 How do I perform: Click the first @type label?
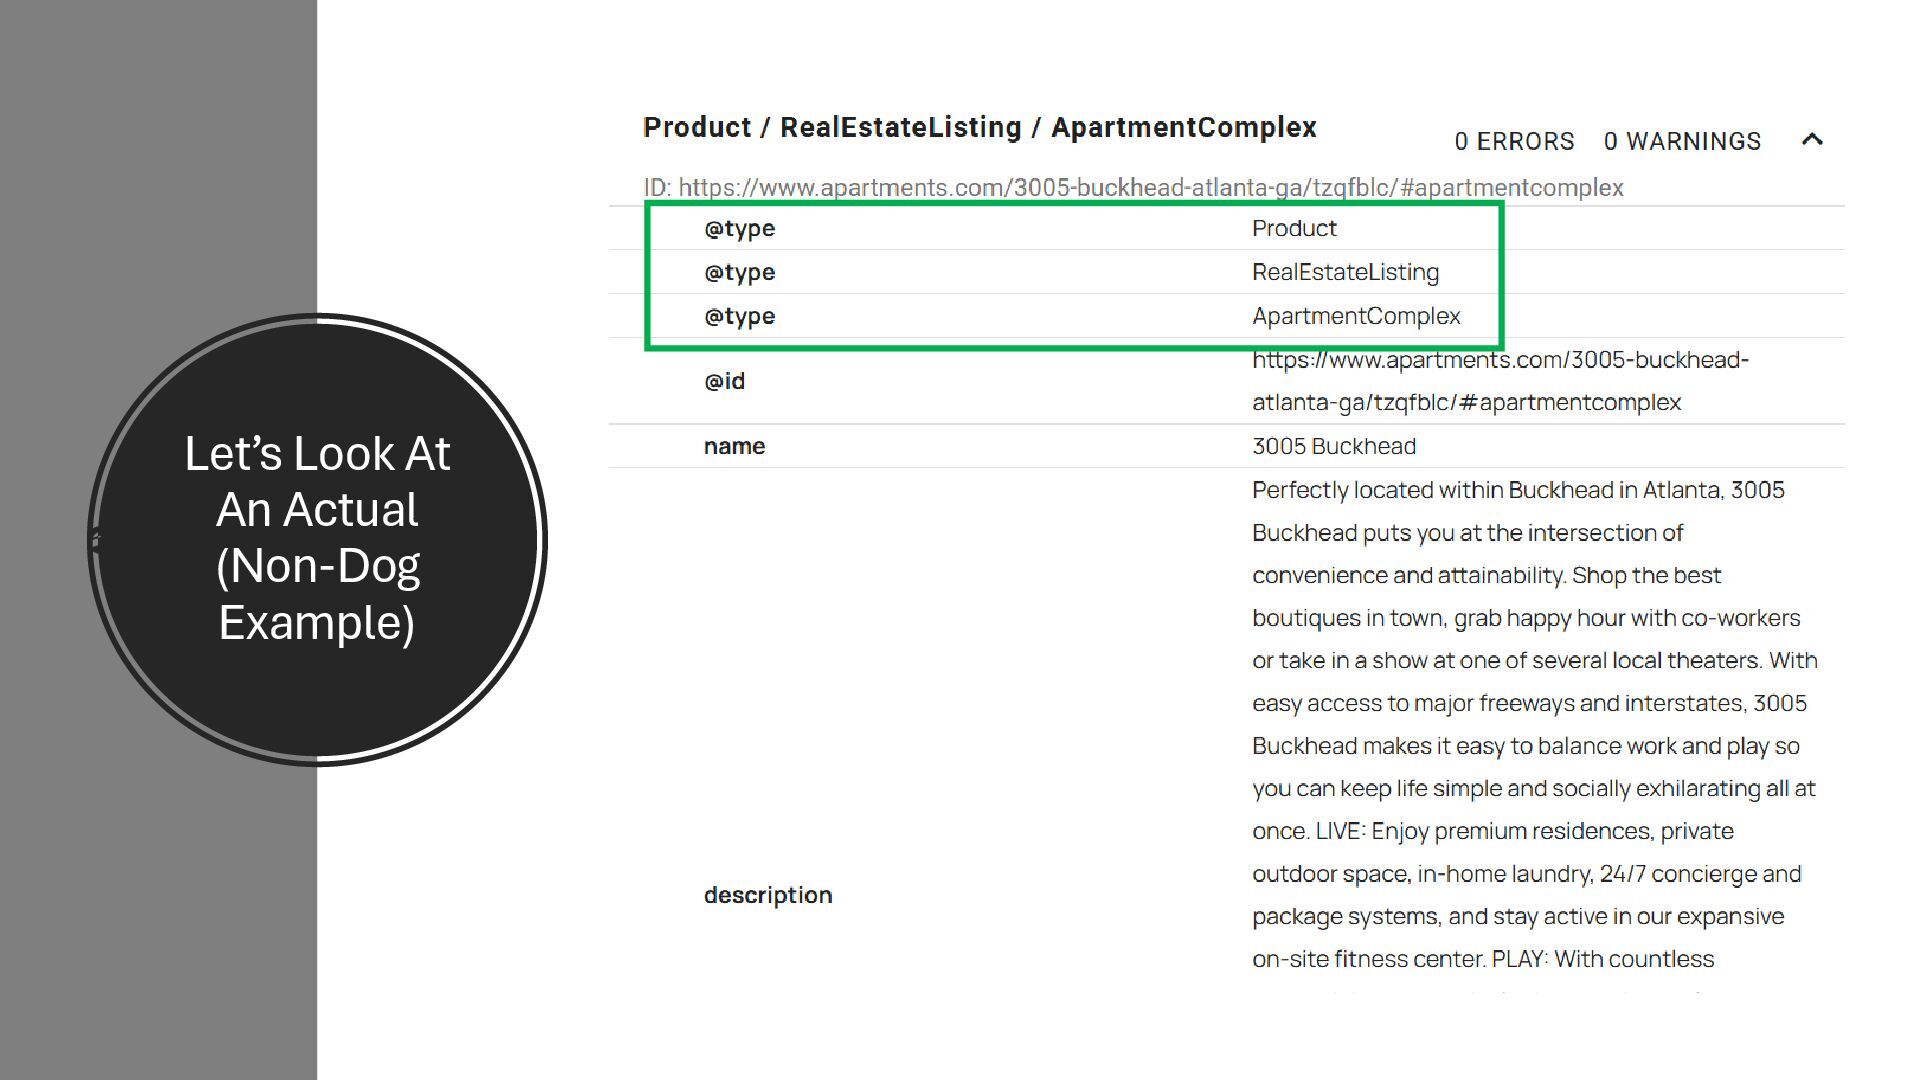[739, 228]
